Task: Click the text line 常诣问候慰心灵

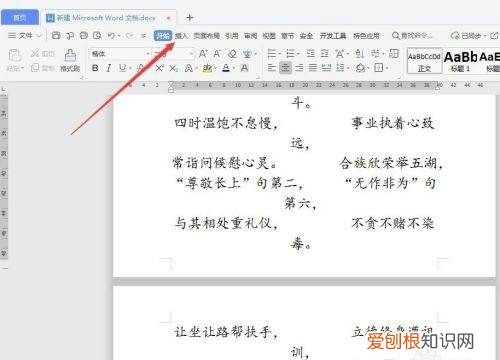Action: click(x=225, y=163)
